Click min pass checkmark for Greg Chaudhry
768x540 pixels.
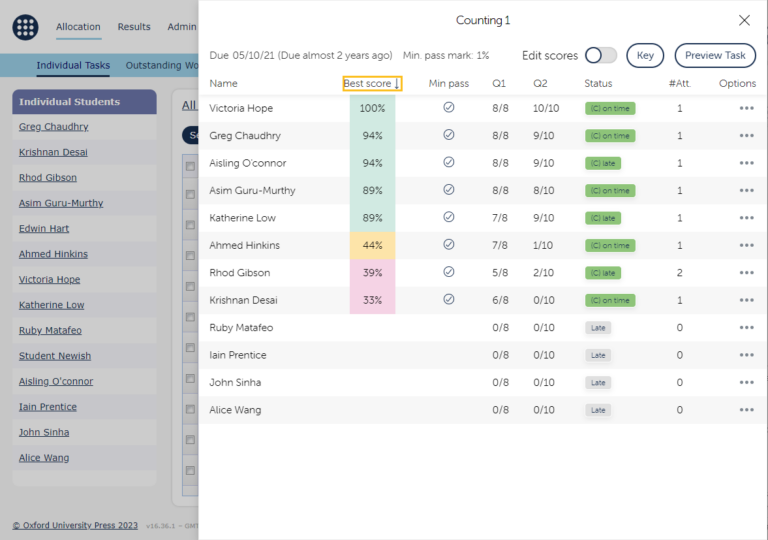pyautogui.click(x=448, y=135)
